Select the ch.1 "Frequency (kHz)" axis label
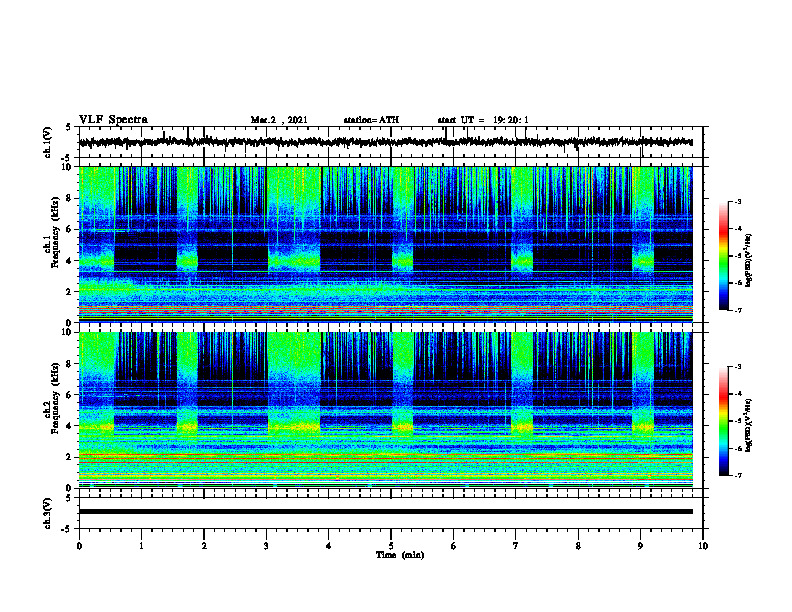Screen dimensions: 792x612 (x=55, y=233)
